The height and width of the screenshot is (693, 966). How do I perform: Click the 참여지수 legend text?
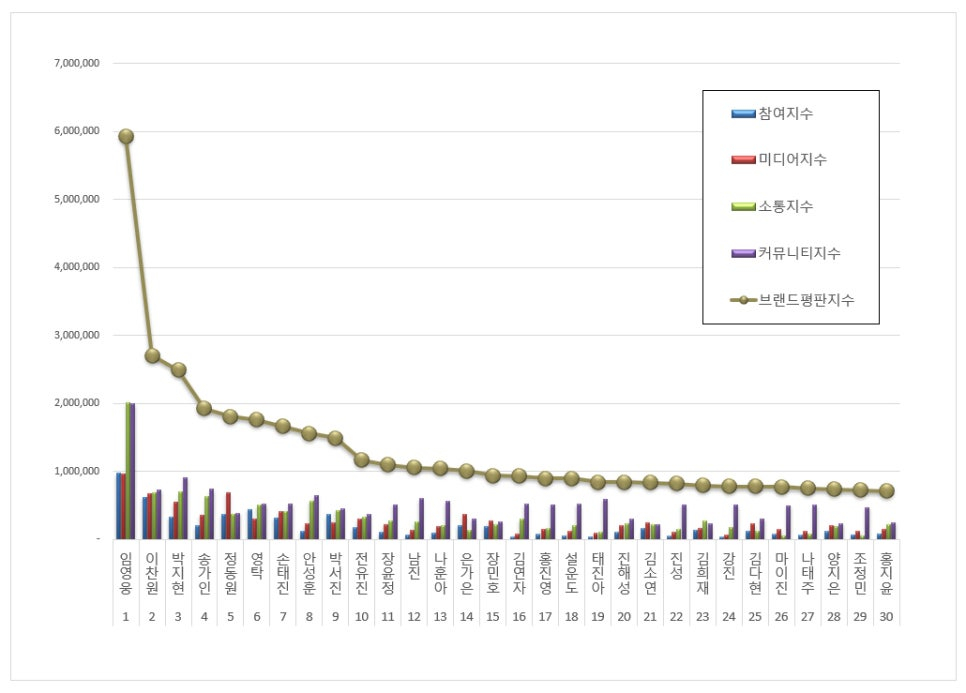click(786, 114)
